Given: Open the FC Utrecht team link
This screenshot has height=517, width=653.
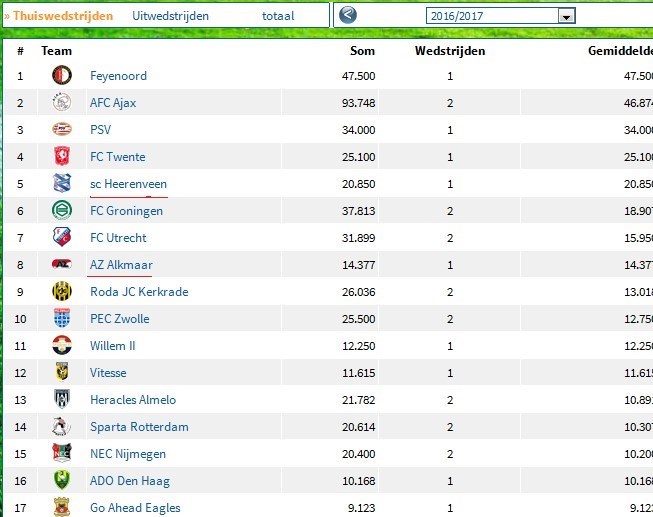Looking at the screenshot, I should click(118, 238).
